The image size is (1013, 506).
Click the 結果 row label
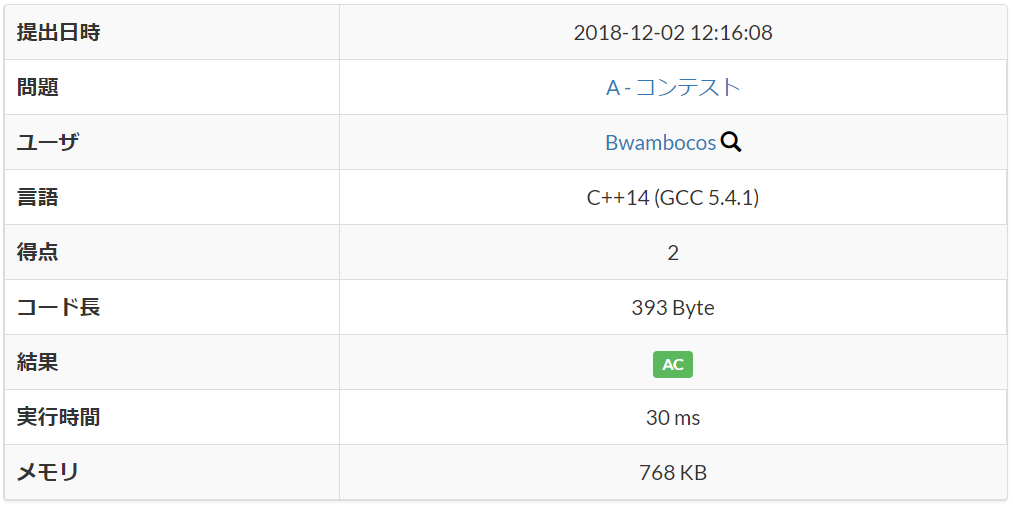click(38, 362)
